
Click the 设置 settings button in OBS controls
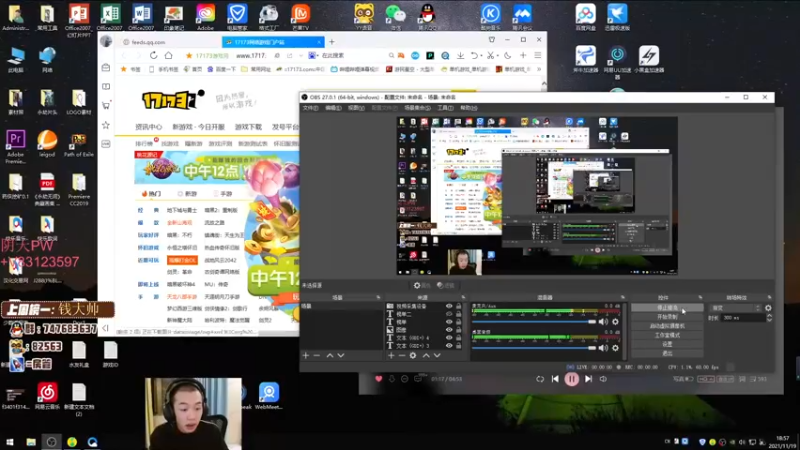click(x=667, y=344)
